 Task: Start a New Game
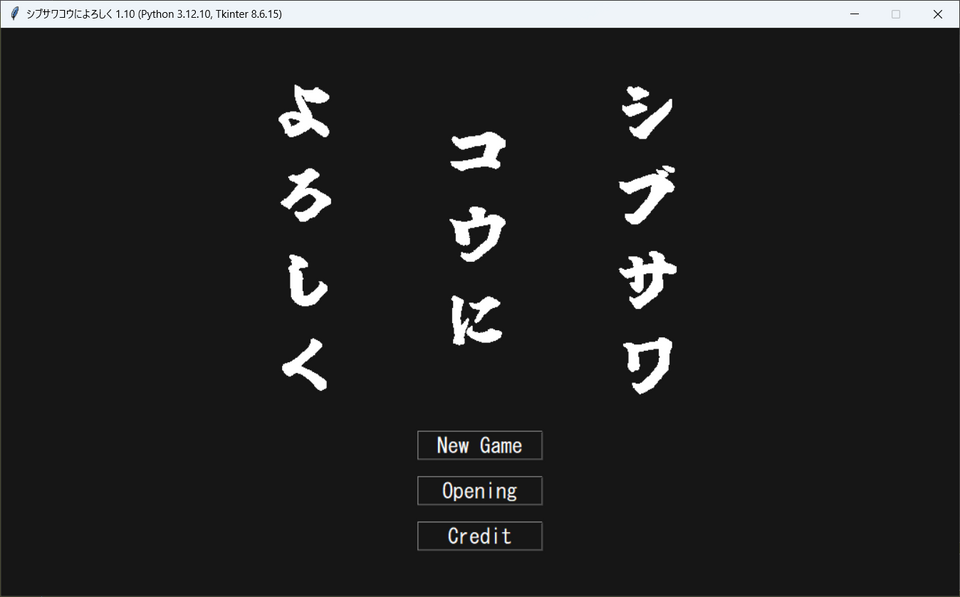(479, 445)
